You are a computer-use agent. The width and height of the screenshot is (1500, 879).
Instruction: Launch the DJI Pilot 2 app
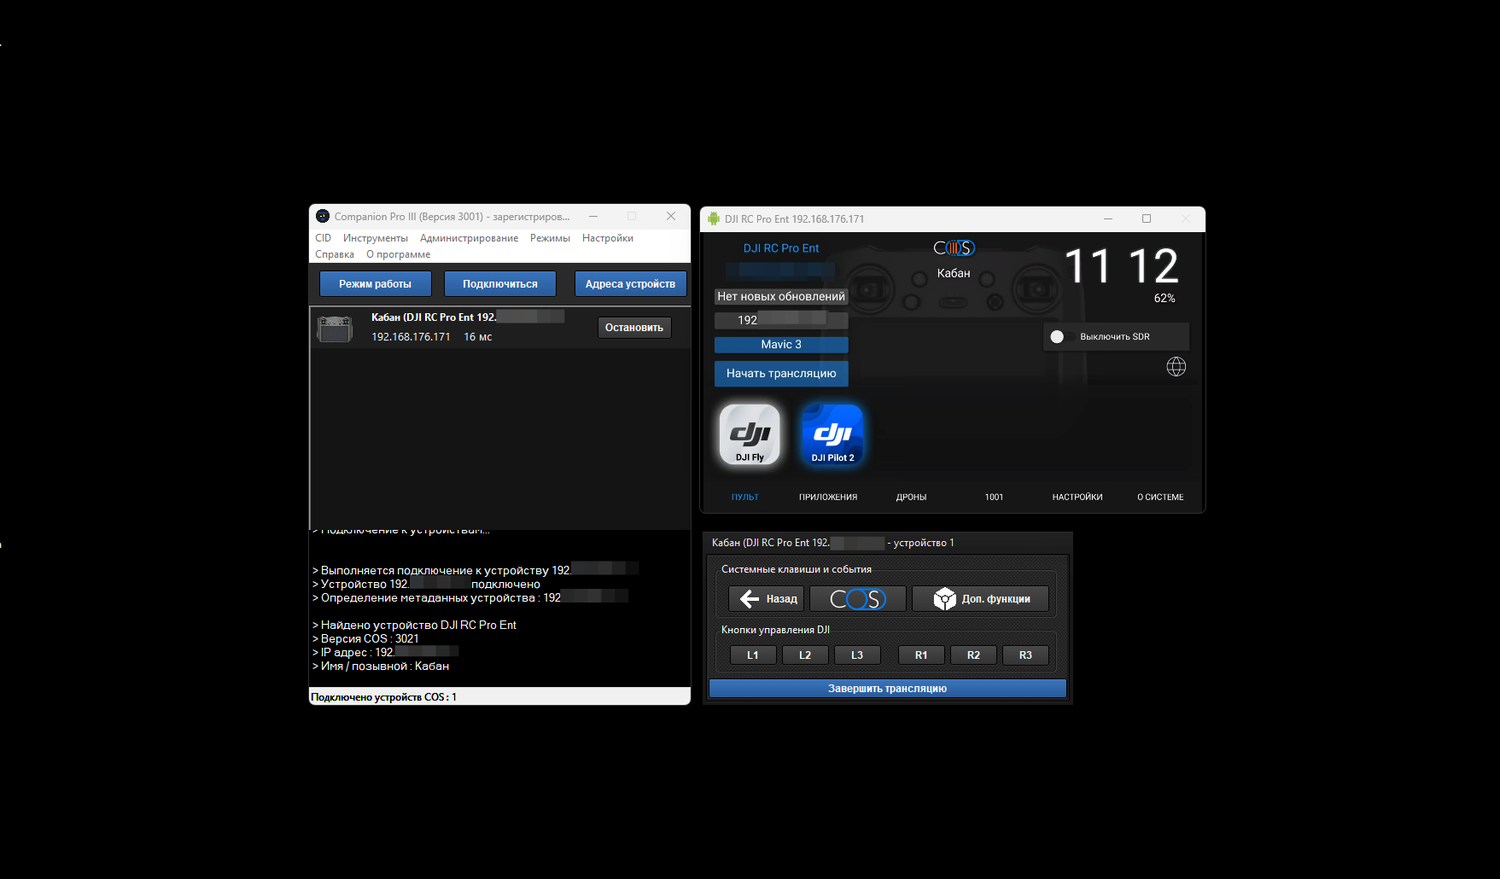(832, 435)
